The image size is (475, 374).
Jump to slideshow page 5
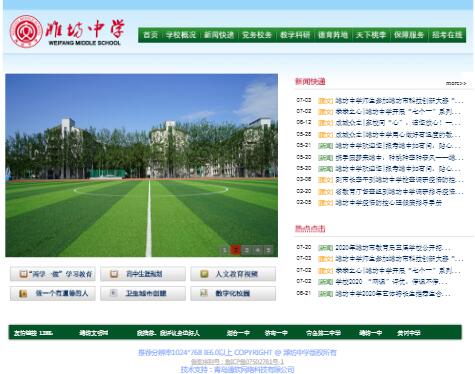268,250
